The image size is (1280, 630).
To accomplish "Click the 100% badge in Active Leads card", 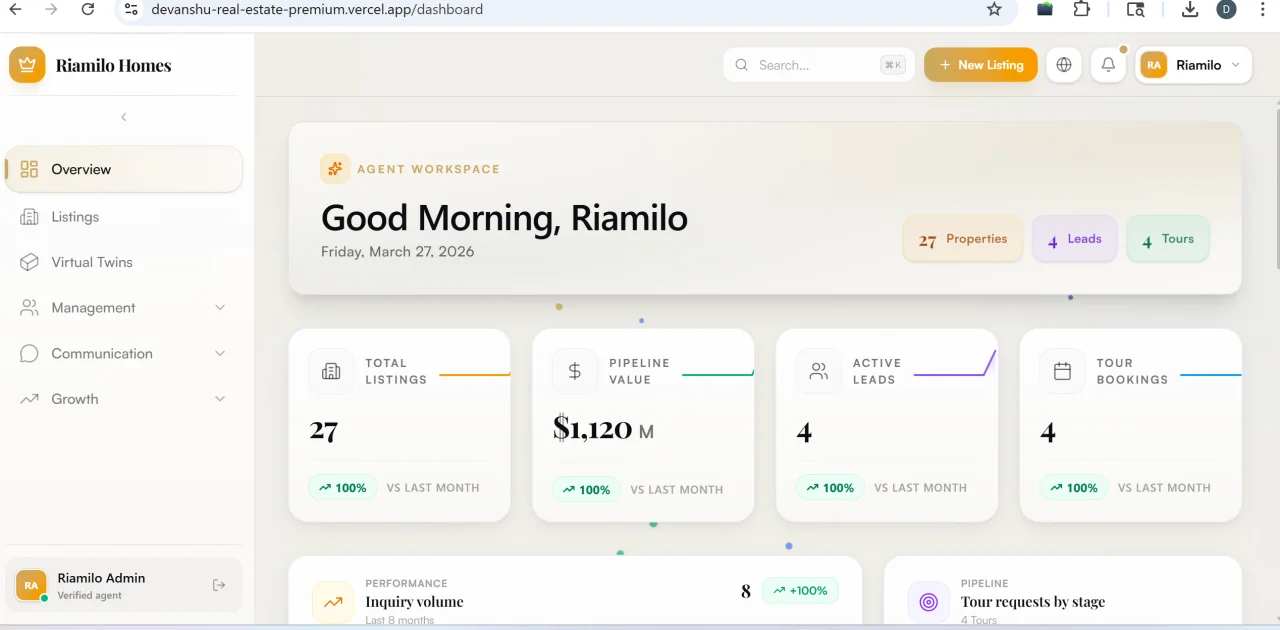I will point(831,488).
